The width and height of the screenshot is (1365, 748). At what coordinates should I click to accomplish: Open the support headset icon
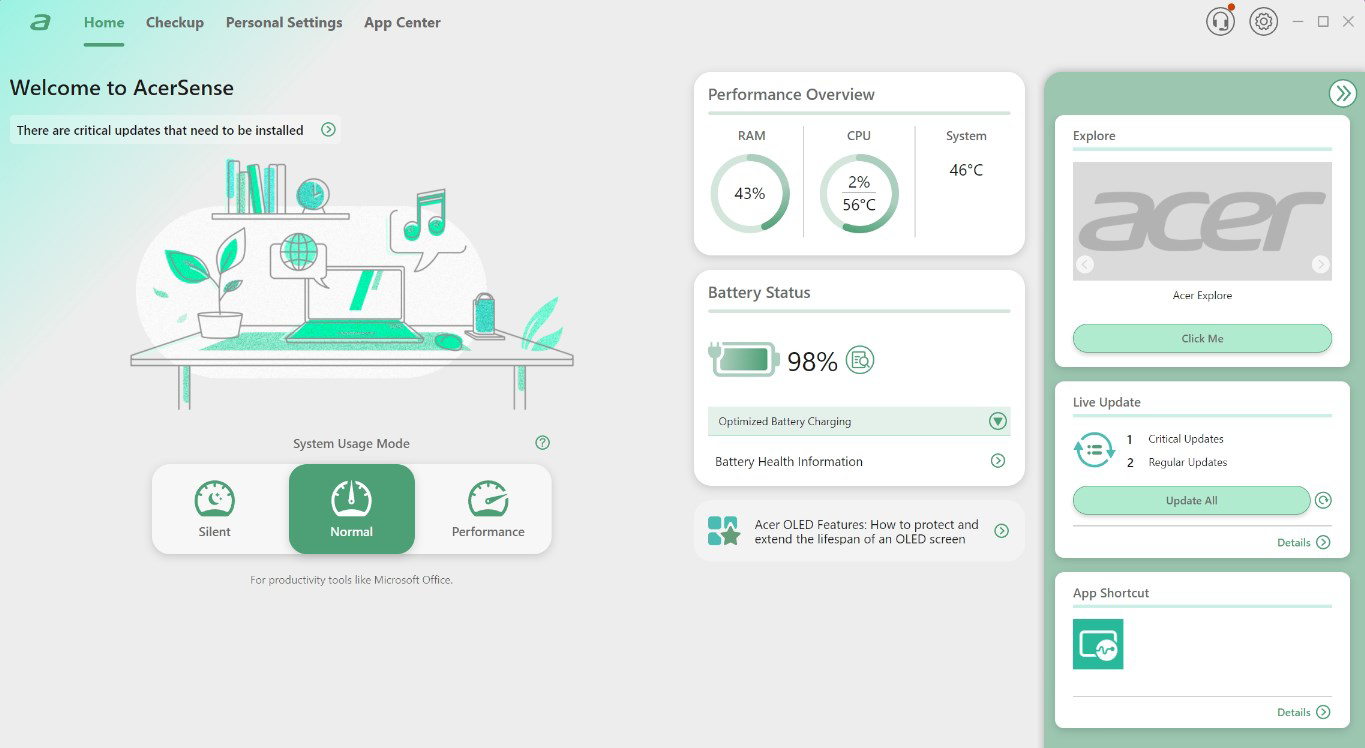click(x=1220, y=21)
